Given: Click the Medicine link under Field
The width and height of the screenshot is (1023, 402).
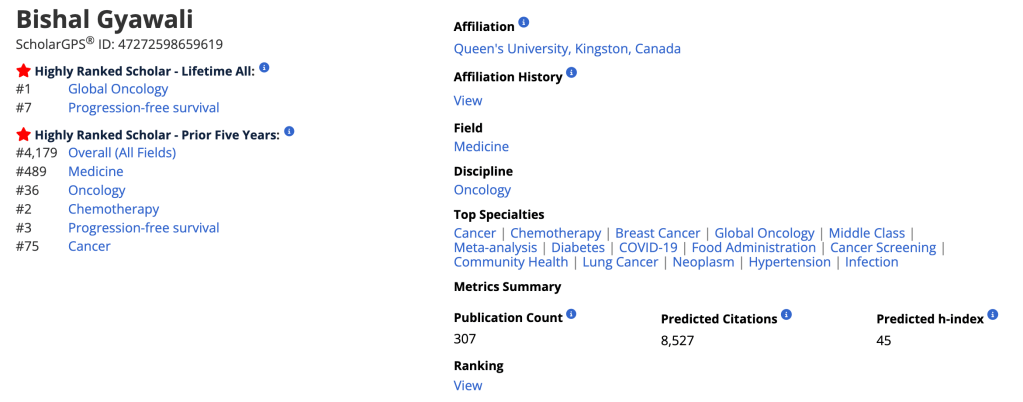Looking at the screenshot, I should tap(481, 146).
